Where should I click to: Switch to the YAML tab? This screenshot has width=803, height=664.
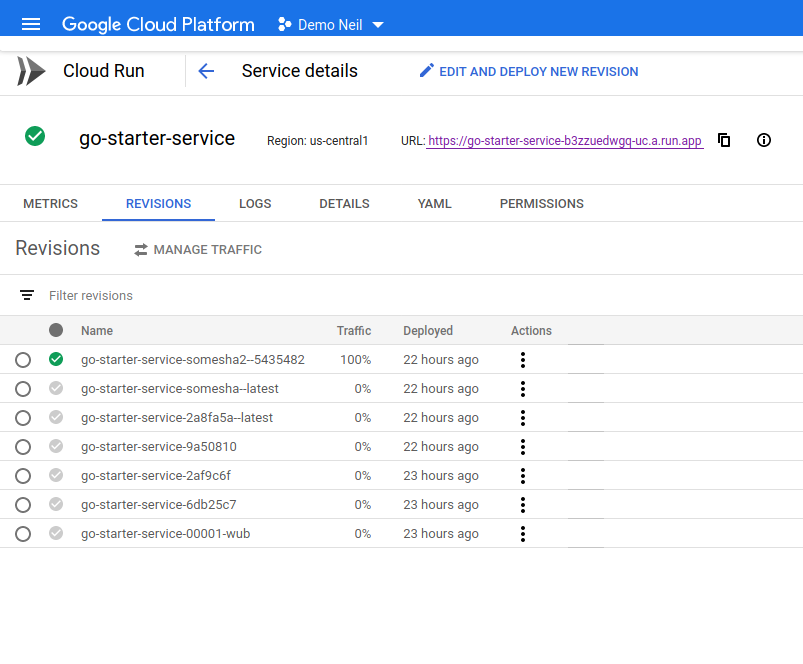(x=434, y=203)
